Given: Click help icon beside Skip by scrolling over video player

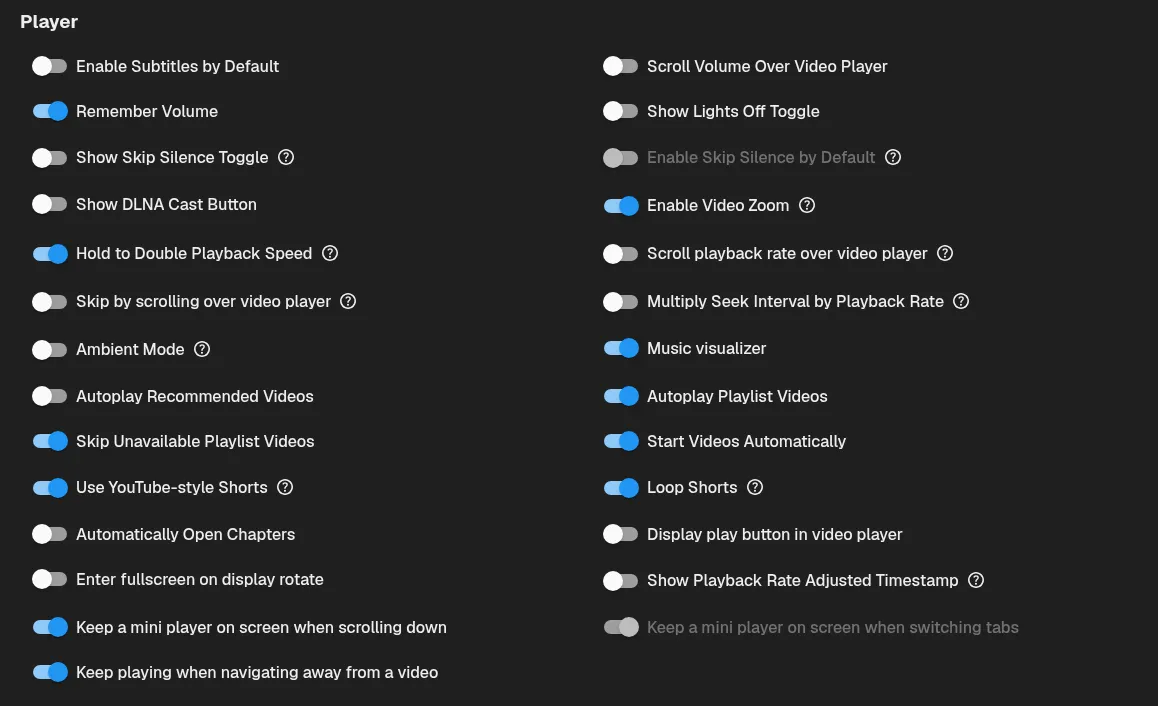Looking at the screenshot, I should click(x=348, y=301).
